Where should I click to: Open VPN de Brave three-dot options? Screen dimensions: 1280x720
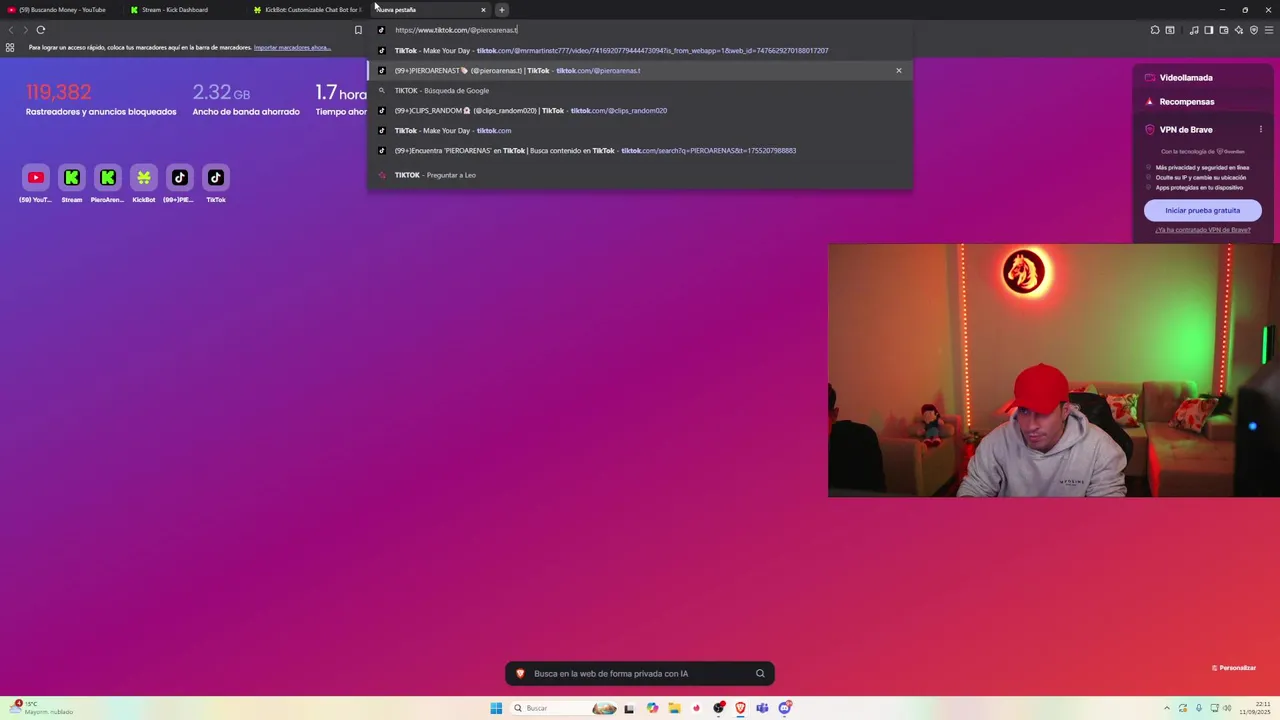[x=1260, y=129]
